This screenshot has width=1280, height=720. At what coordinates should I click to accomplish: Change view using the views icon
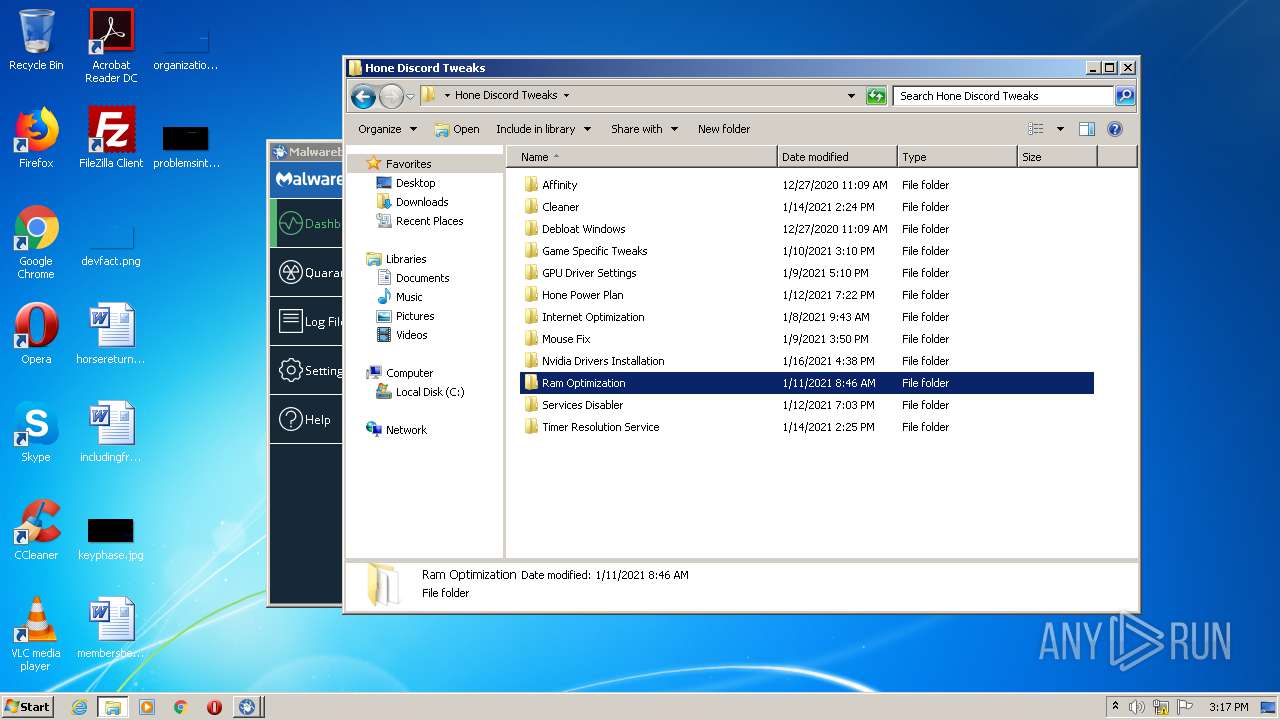(1036, 129)
